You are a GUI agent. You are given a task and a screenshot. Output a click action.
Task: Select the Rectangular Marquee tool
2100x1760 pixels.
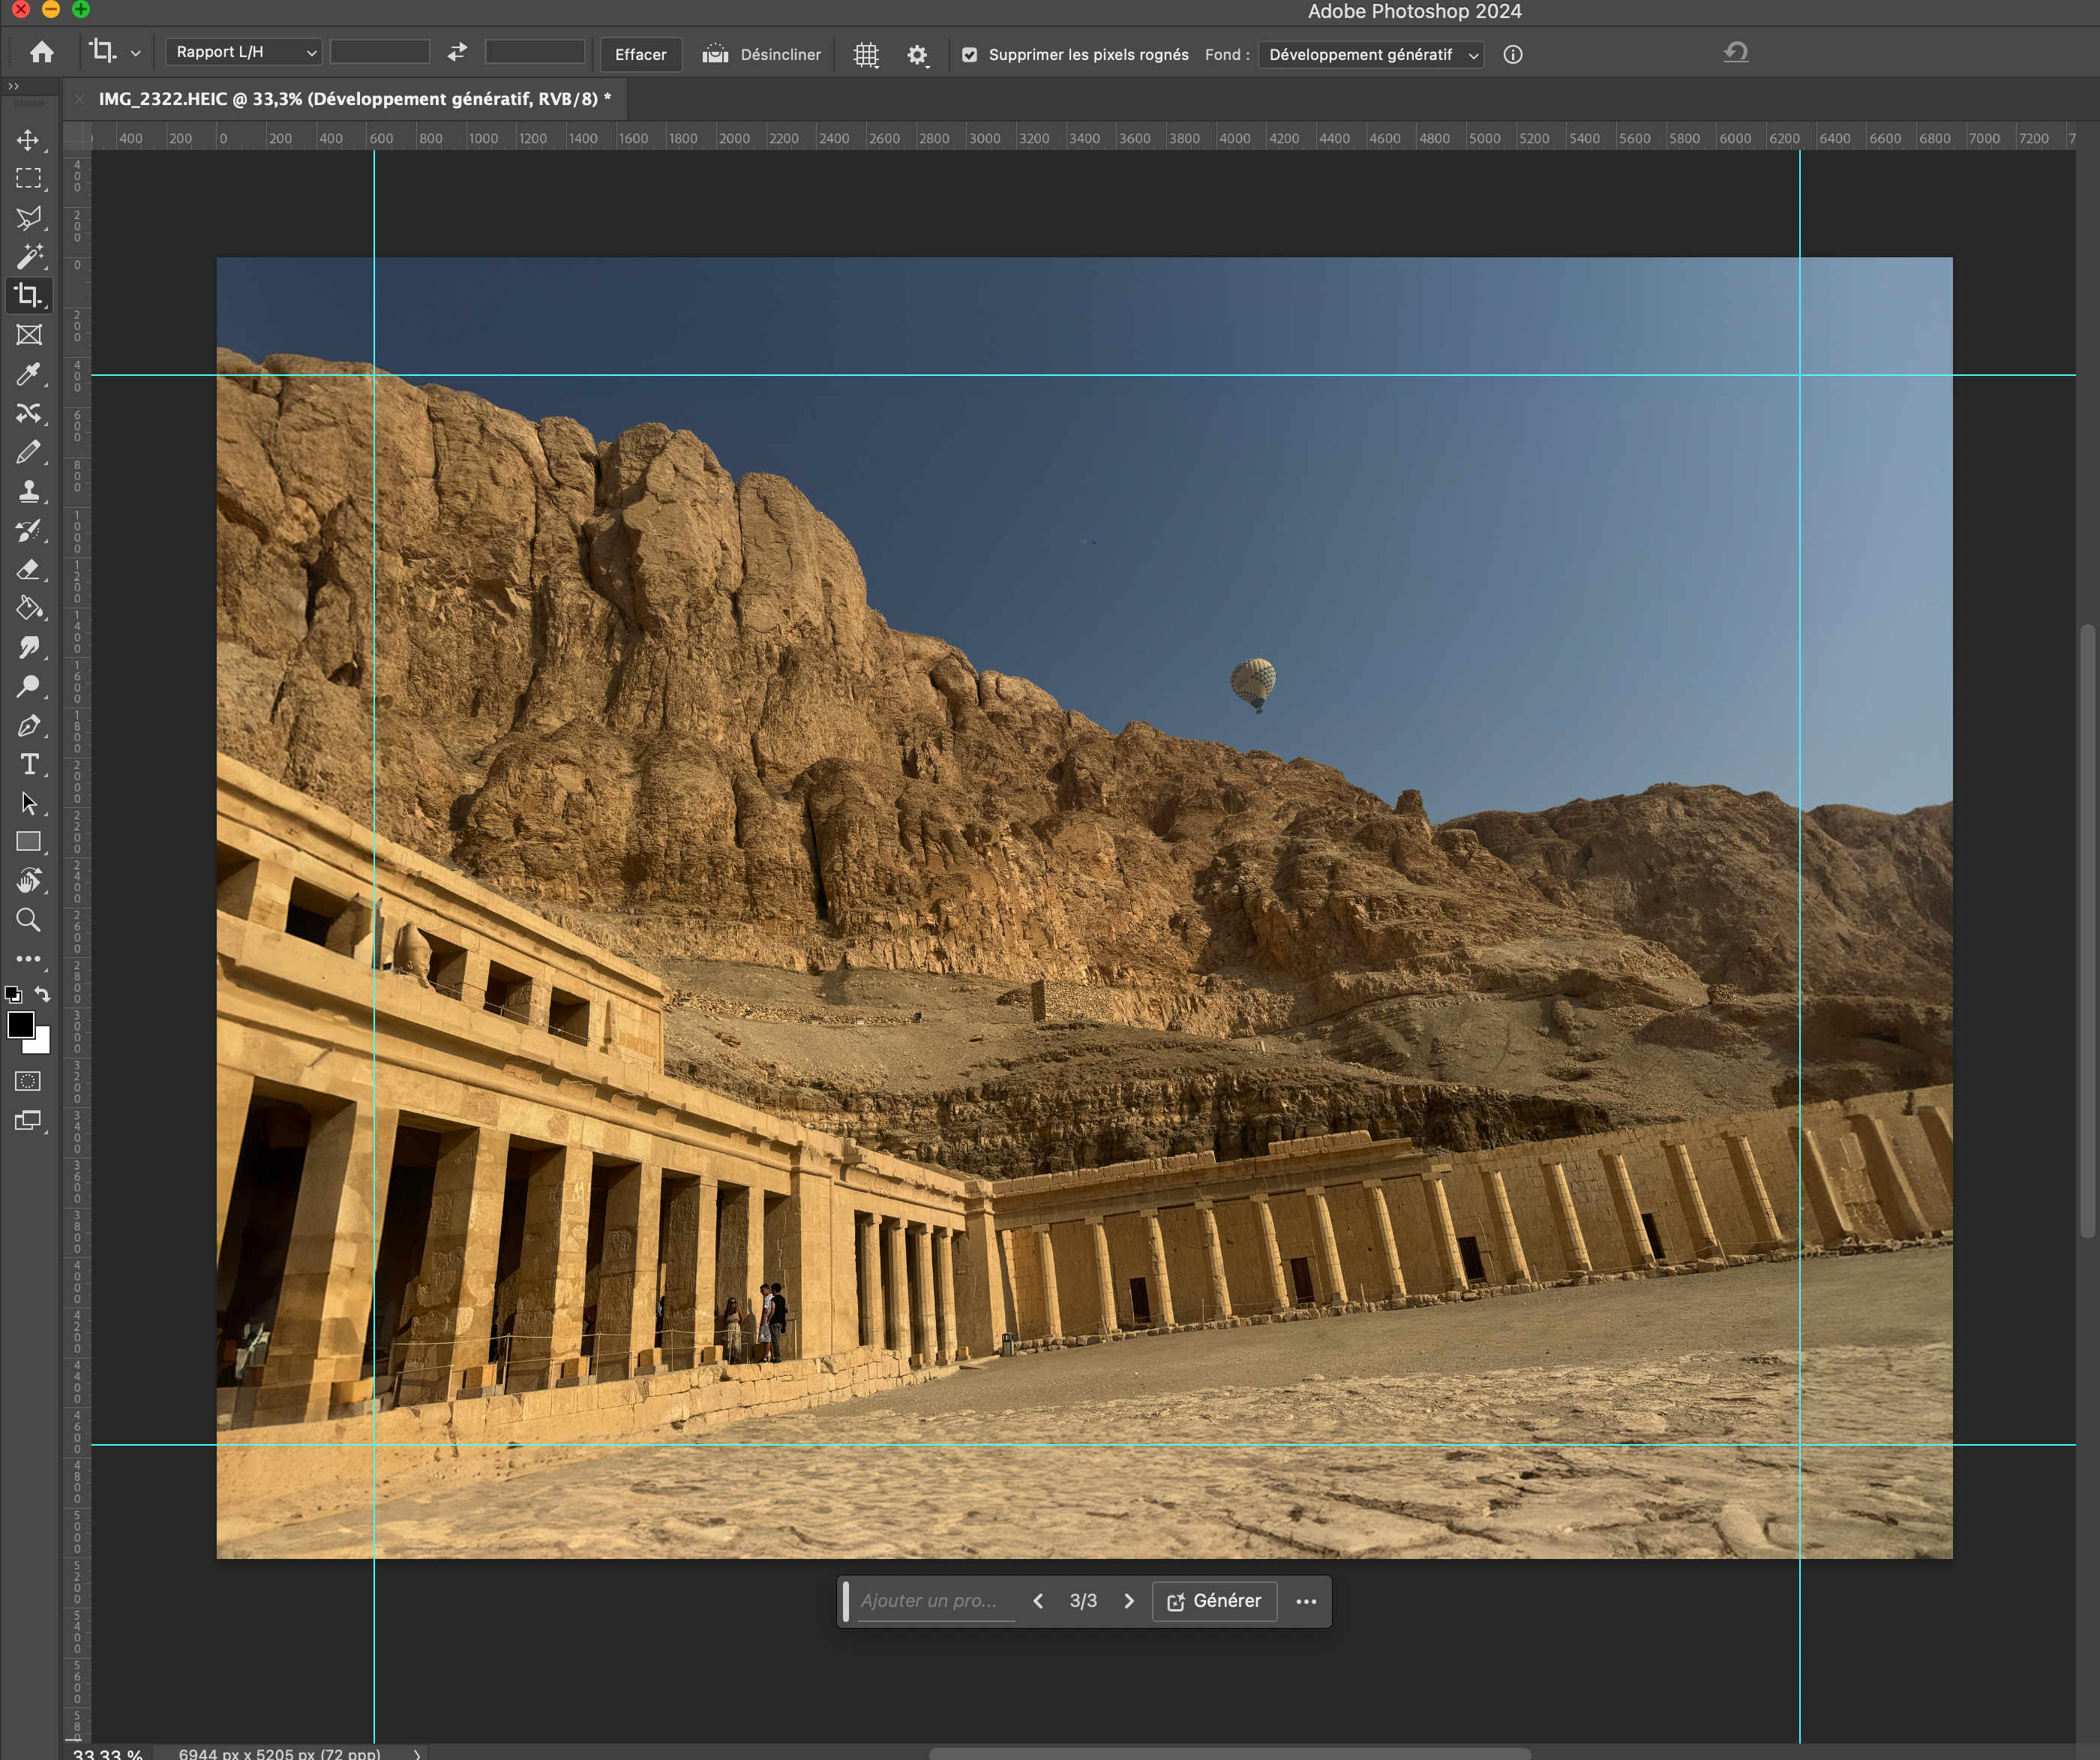click(x=29, y=178)
